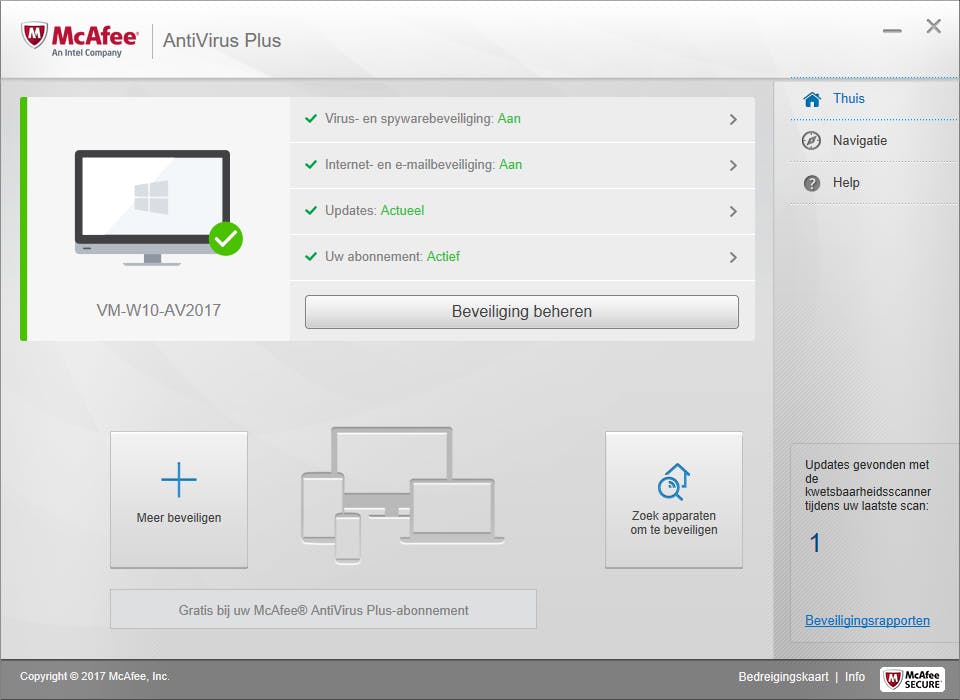Minimize the McAfee window
960x700 pixels.
(x=891, y=30)
